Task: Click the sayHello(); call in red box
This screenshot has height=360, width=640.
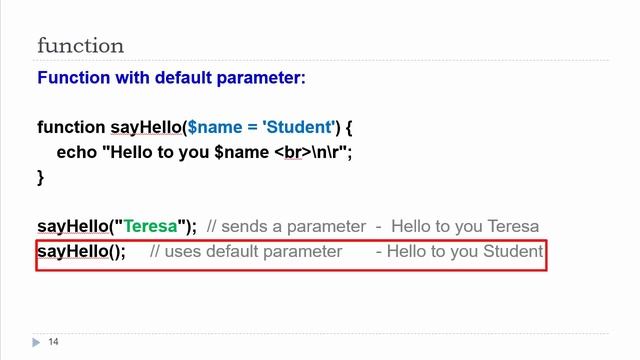Action: tap(81, 251)
